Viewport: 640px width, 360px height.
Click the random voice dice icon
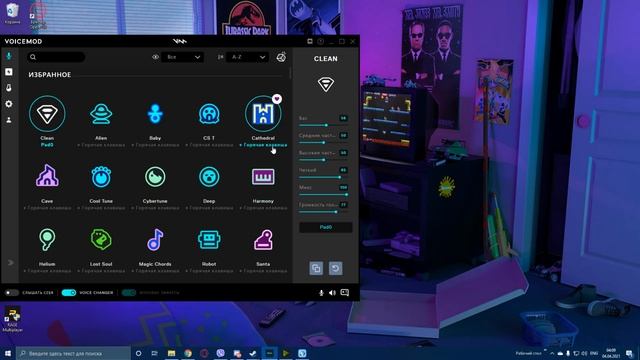(x=281, y=57)
